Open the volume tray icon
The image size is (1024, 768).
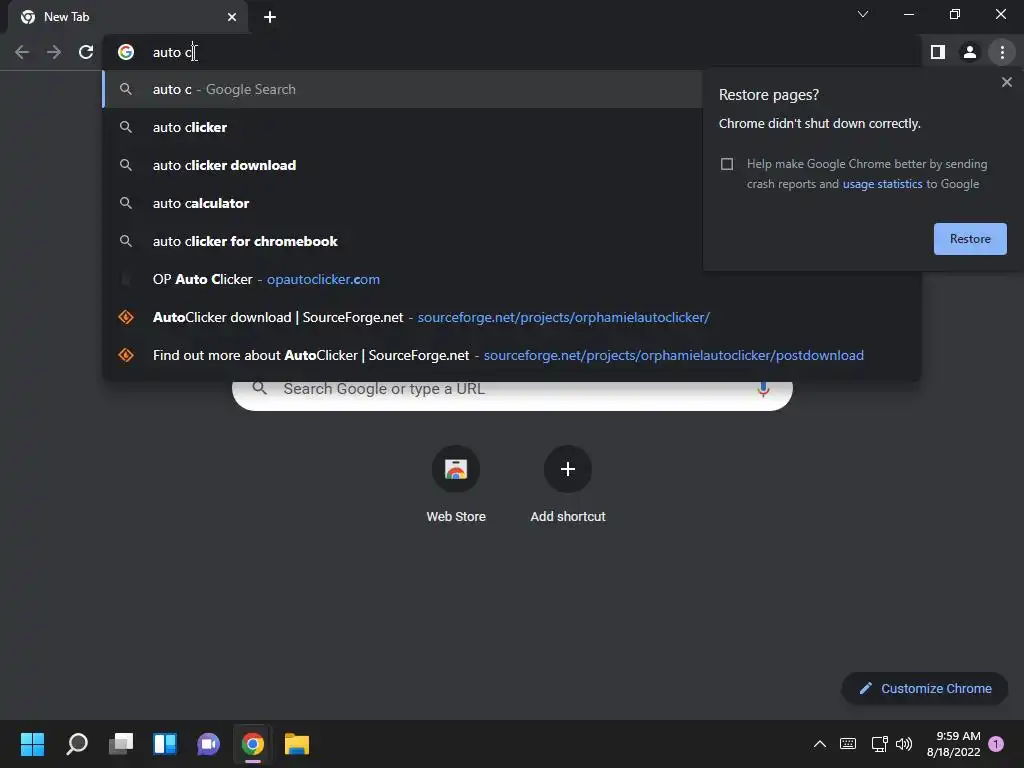click(904, 744)
